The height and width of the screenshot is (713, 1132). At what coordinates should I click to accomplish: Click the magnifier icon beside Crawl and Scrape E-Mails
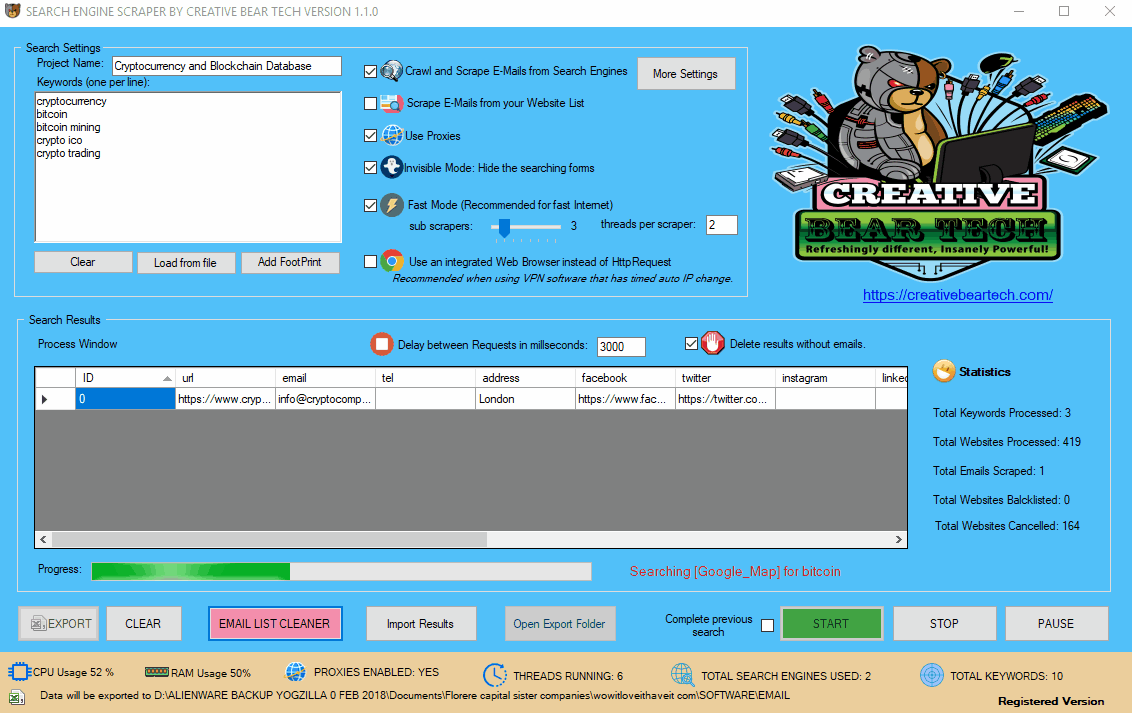391,71
